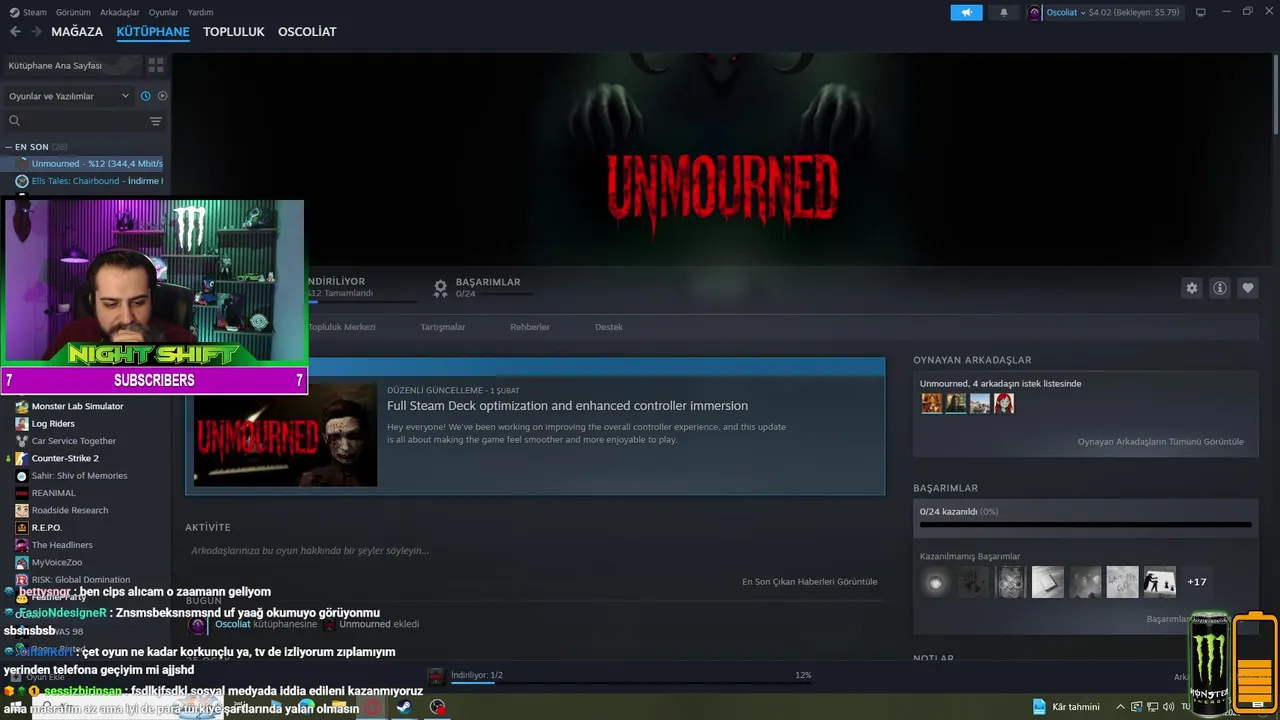
Task: Go back with the left arrow
Action: coord(15,31)
